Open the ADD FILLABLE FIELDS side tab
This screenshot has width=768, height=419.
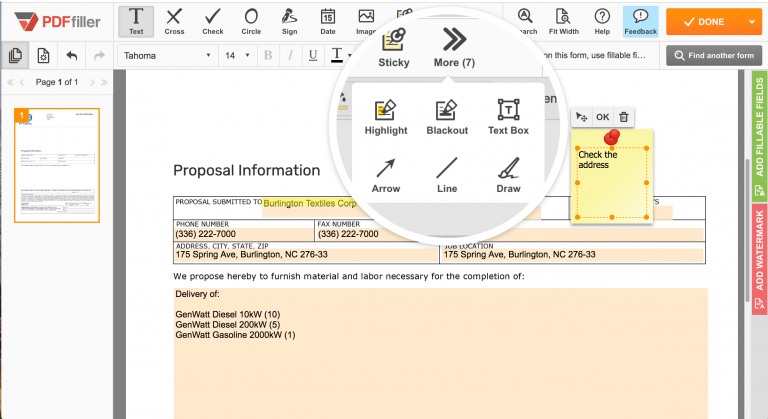[759, 136]
